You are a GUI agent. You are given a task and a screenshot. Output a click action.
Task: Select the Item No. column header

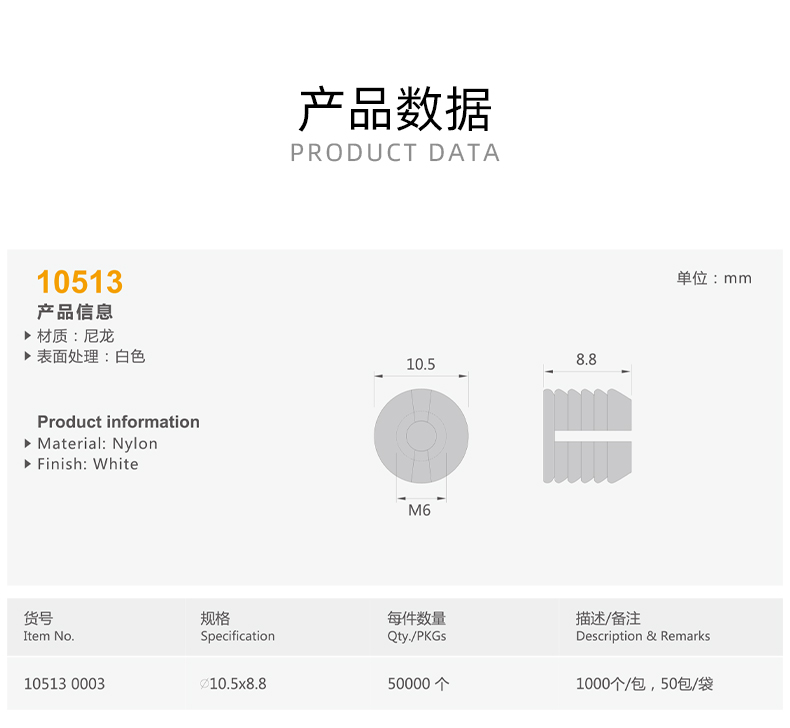(x=49, y=636)
